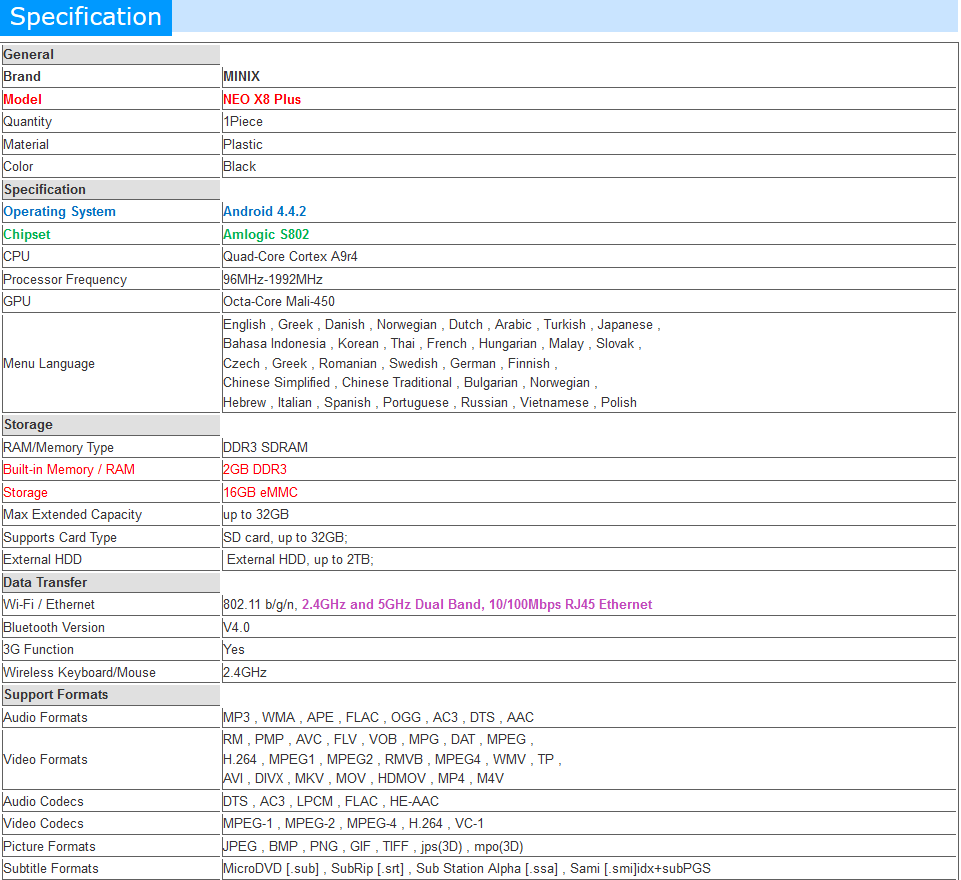Click the Menu Language label
961x880 pixels.
point(49,364)
